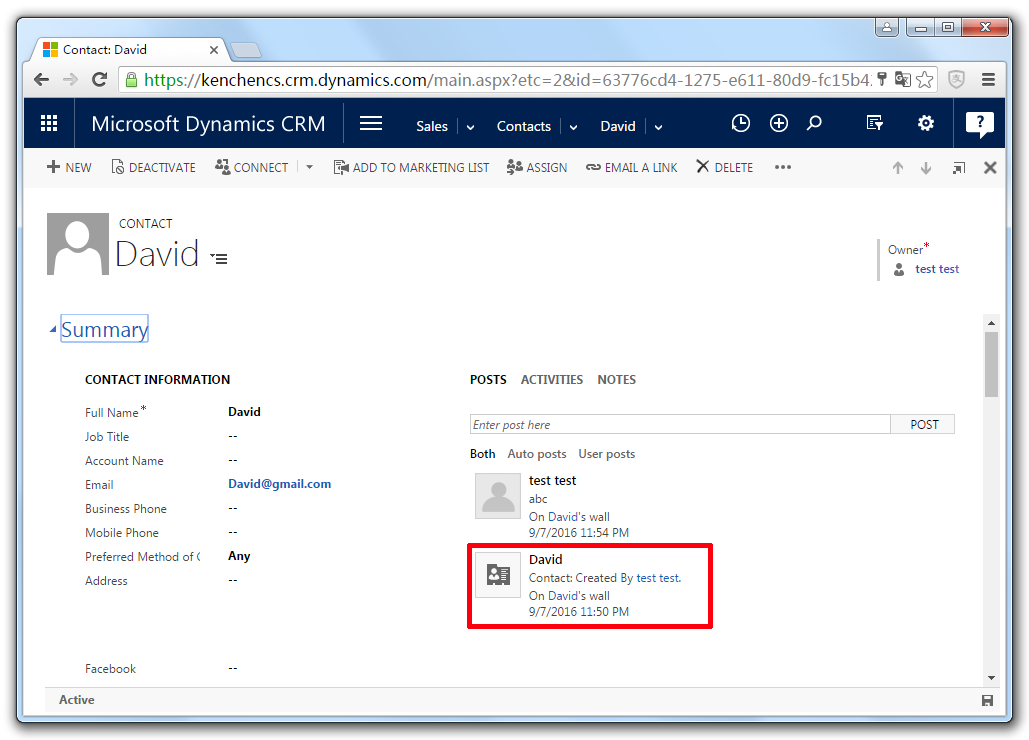Click Full Name value David
Viewport: 1029px width, 740px height.
[244, 412]
